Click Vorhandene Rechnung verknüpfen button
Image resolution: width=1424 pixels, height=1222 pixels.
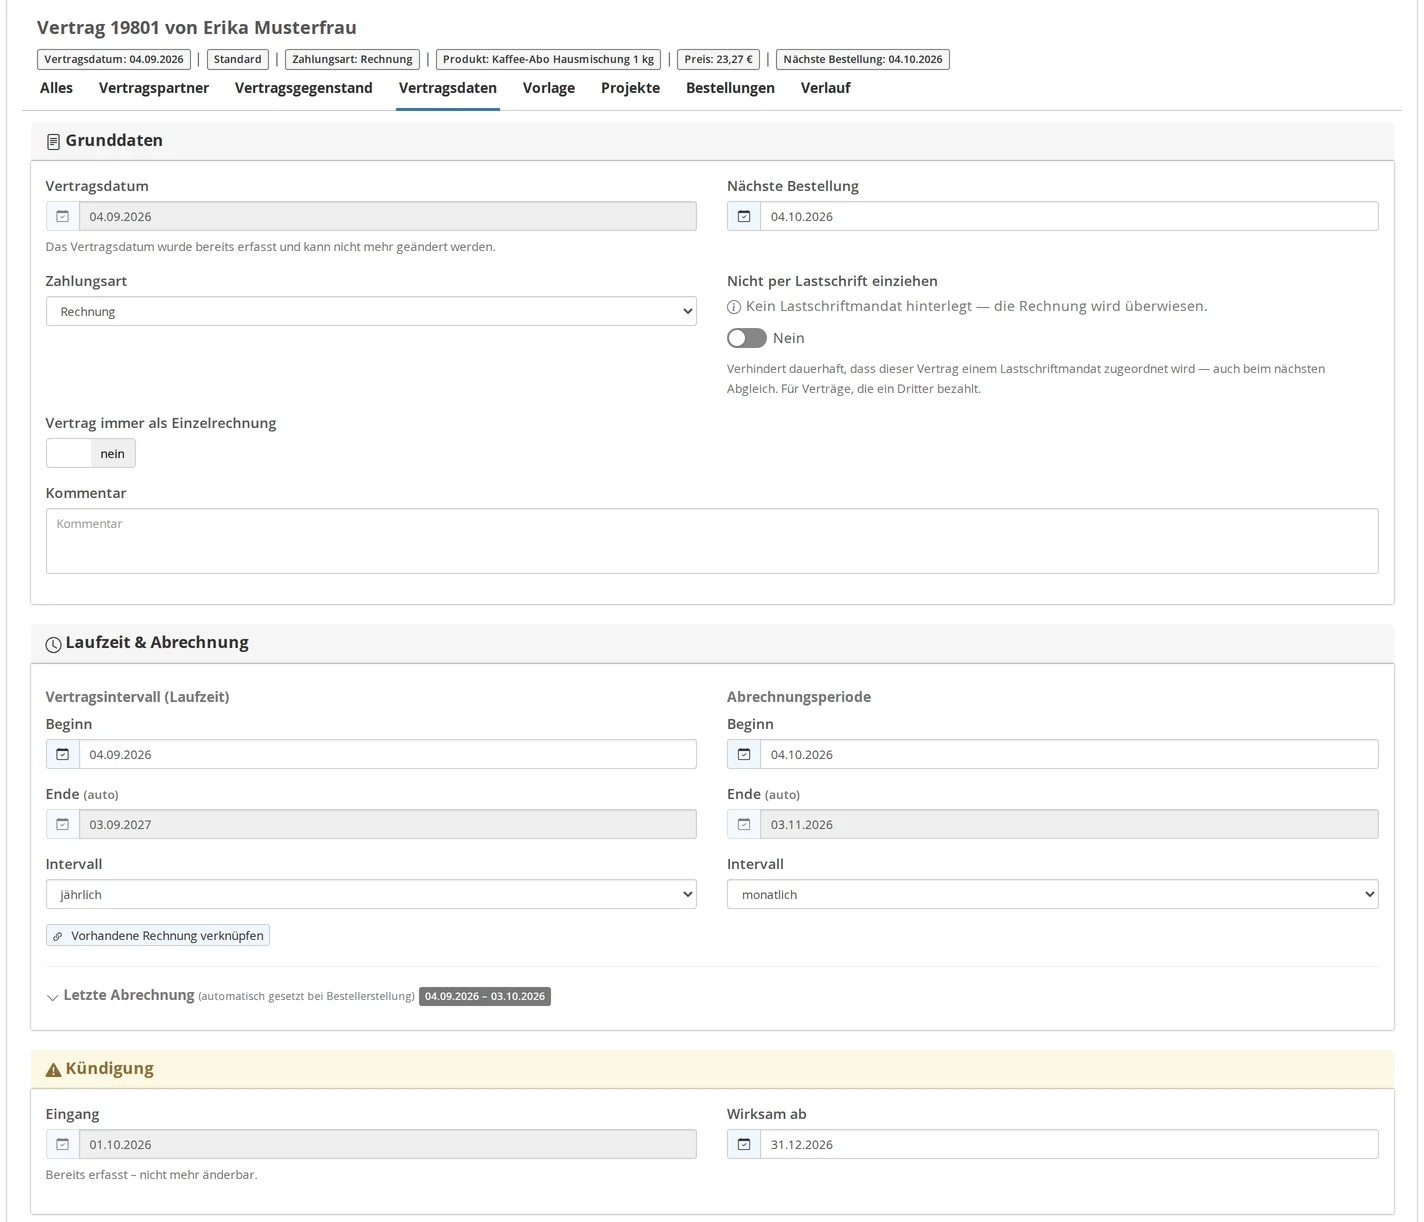point(158,936)
